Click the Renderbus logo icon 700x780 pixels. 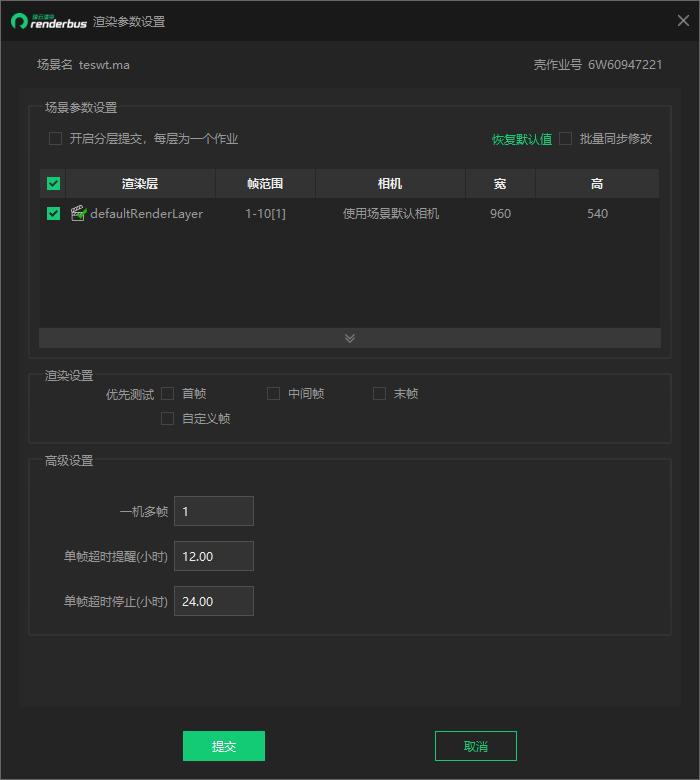[x=19, y=21]
